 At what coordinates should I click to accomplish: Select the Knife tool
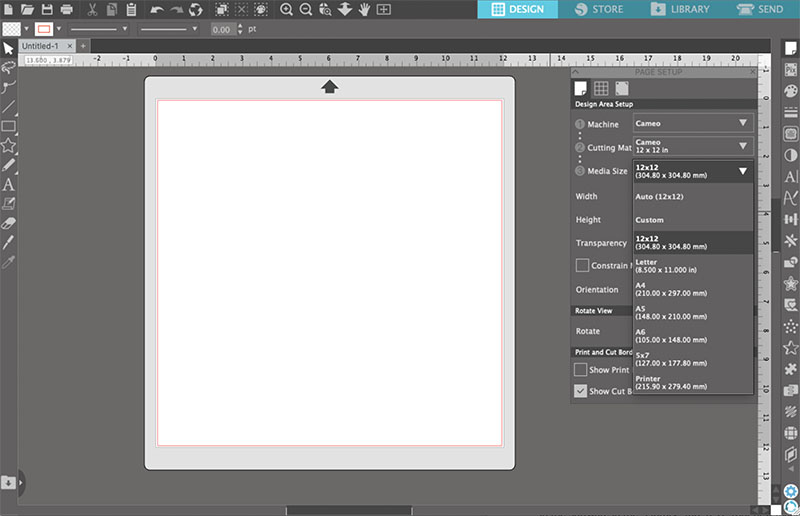point(8,242)
